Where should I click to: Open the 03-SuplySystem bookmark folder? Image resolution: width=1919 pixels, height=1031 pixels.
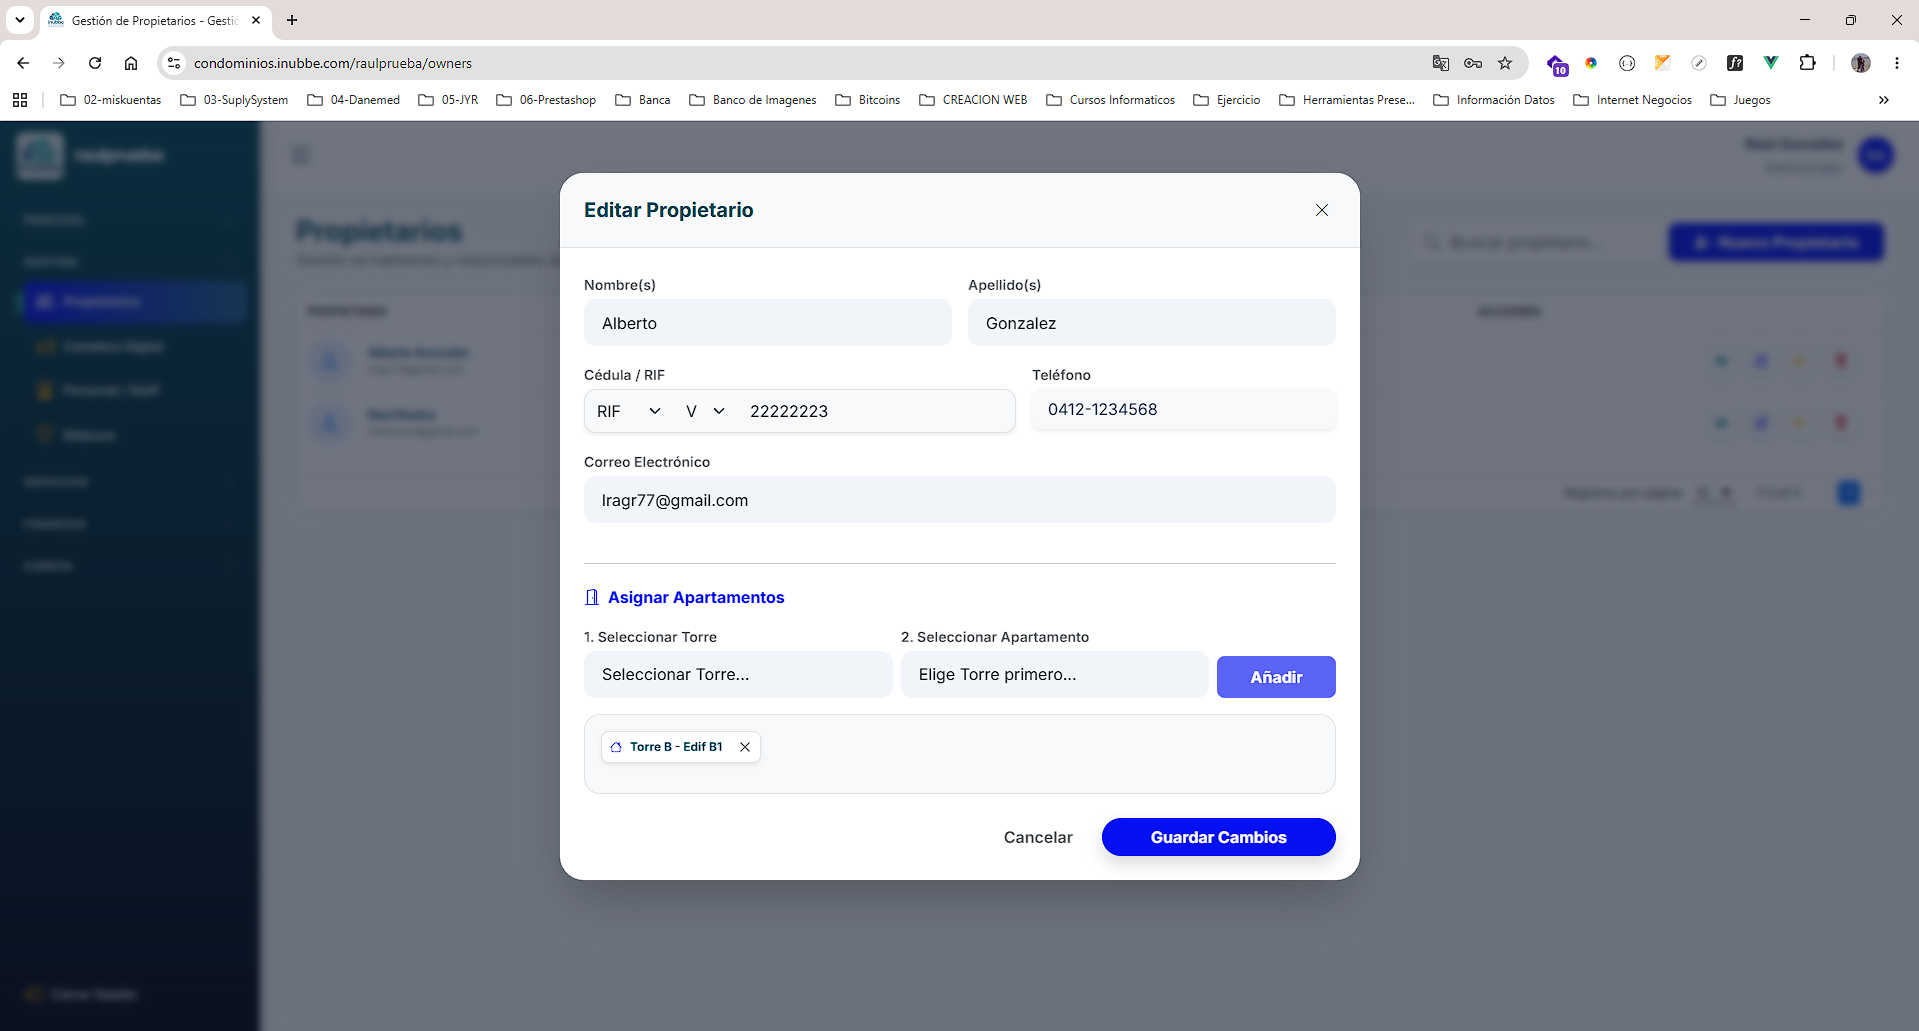coord(234,100)
